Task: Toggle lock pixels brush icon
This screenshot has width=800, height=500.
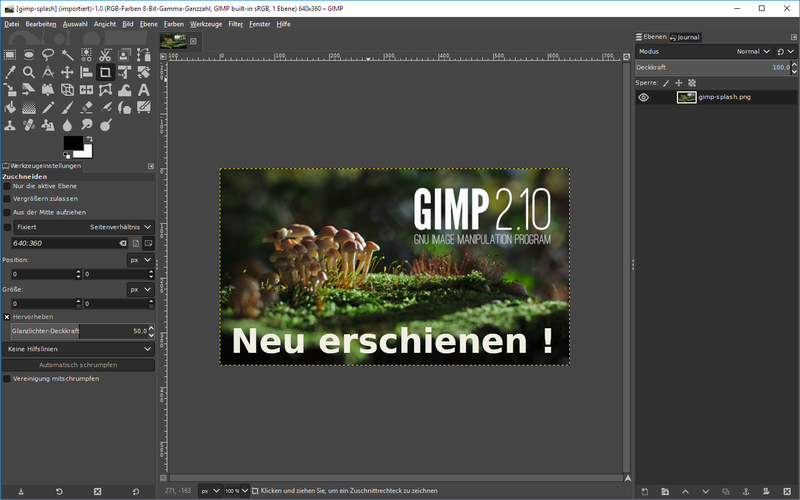Action: click(x=666, y=83)
